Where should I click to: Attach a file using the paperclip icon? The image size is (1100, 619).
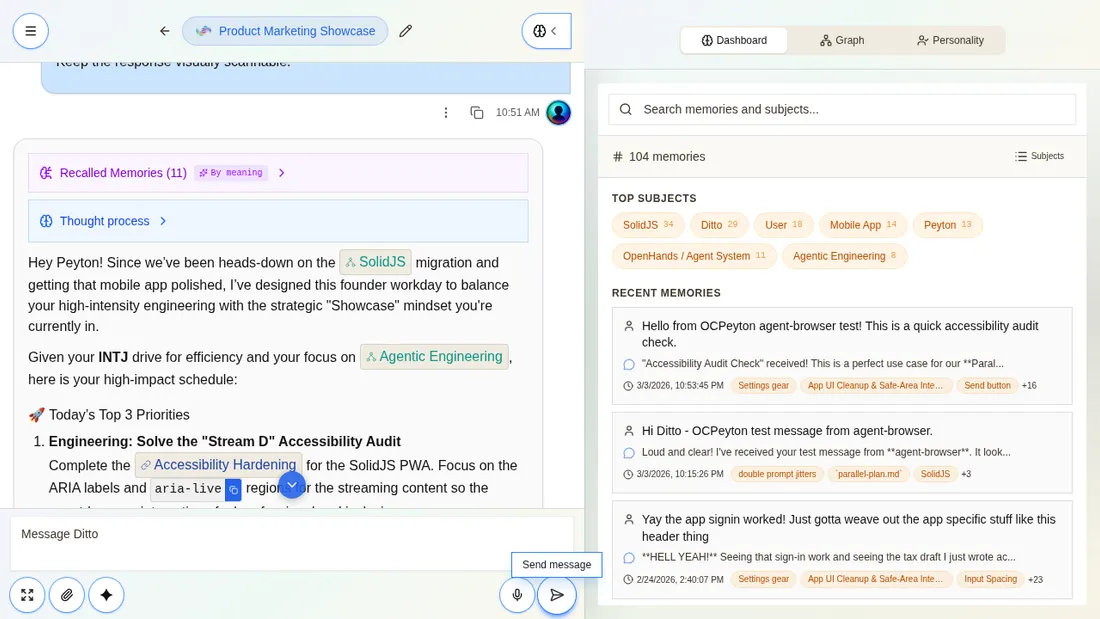(x=66, y=594)
